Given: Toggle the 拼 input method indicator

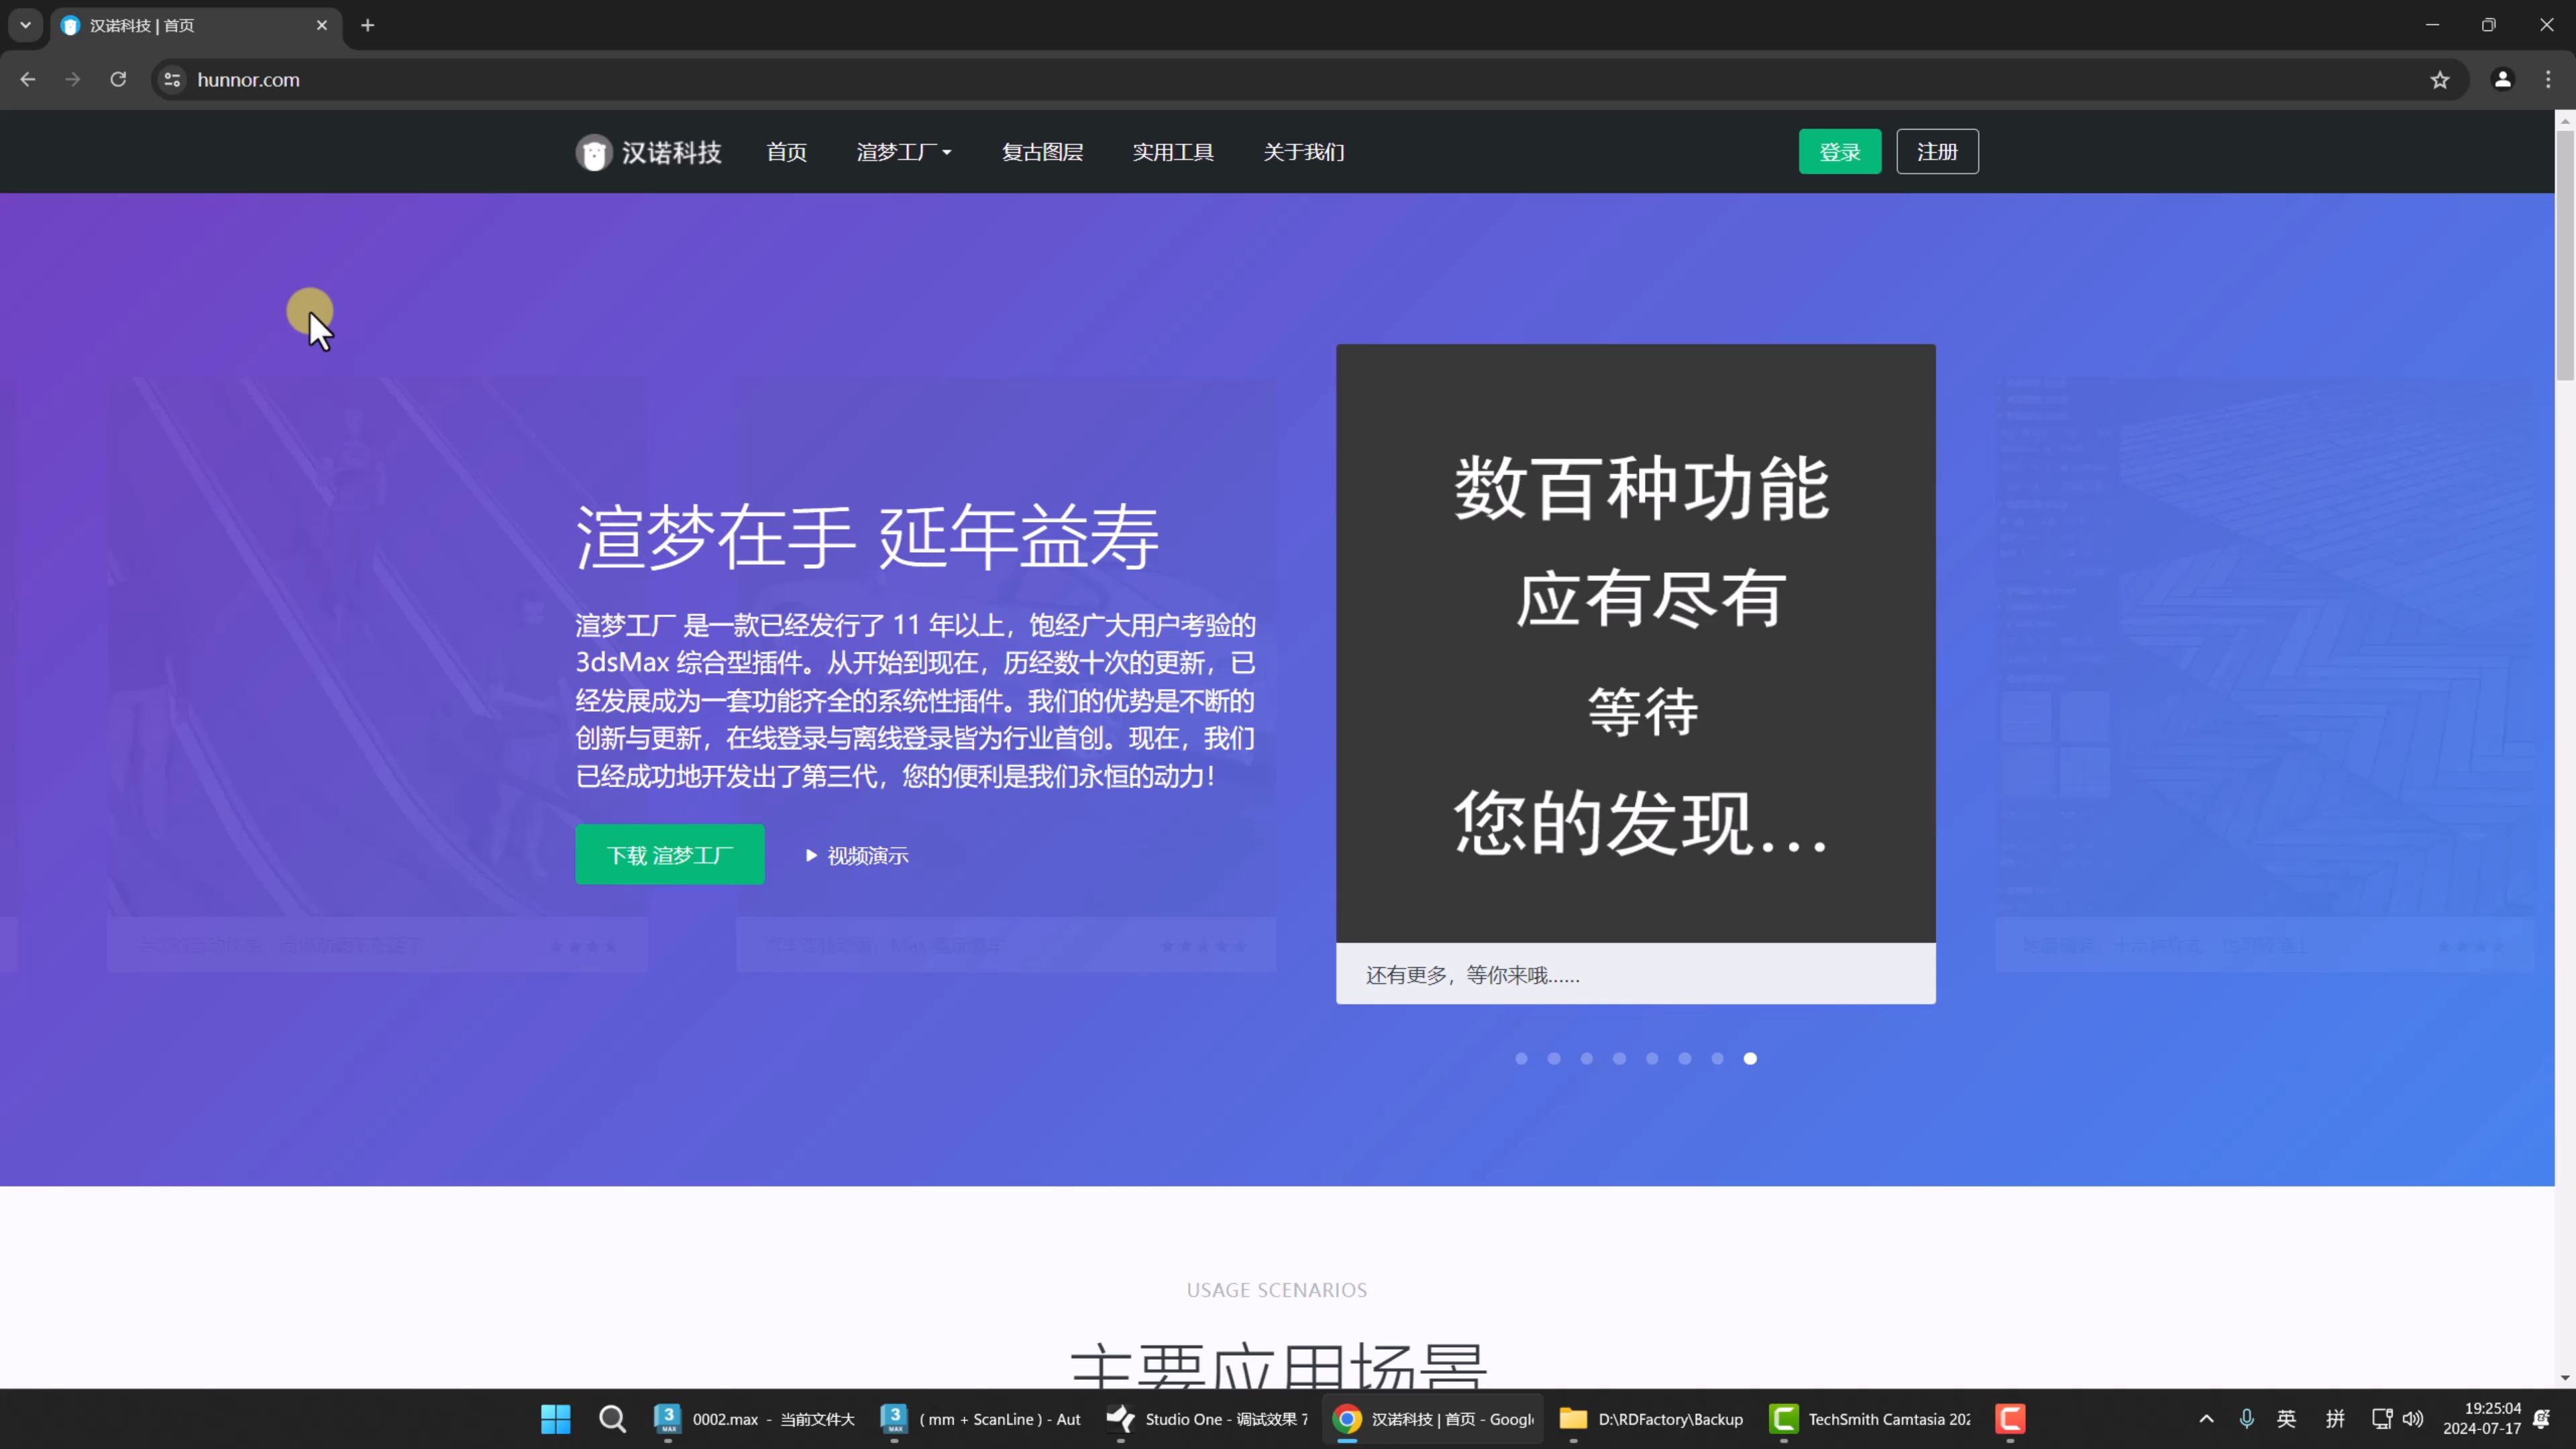Looking at the screenshot, I should pyautogui.click(x=2335, y=1418).
